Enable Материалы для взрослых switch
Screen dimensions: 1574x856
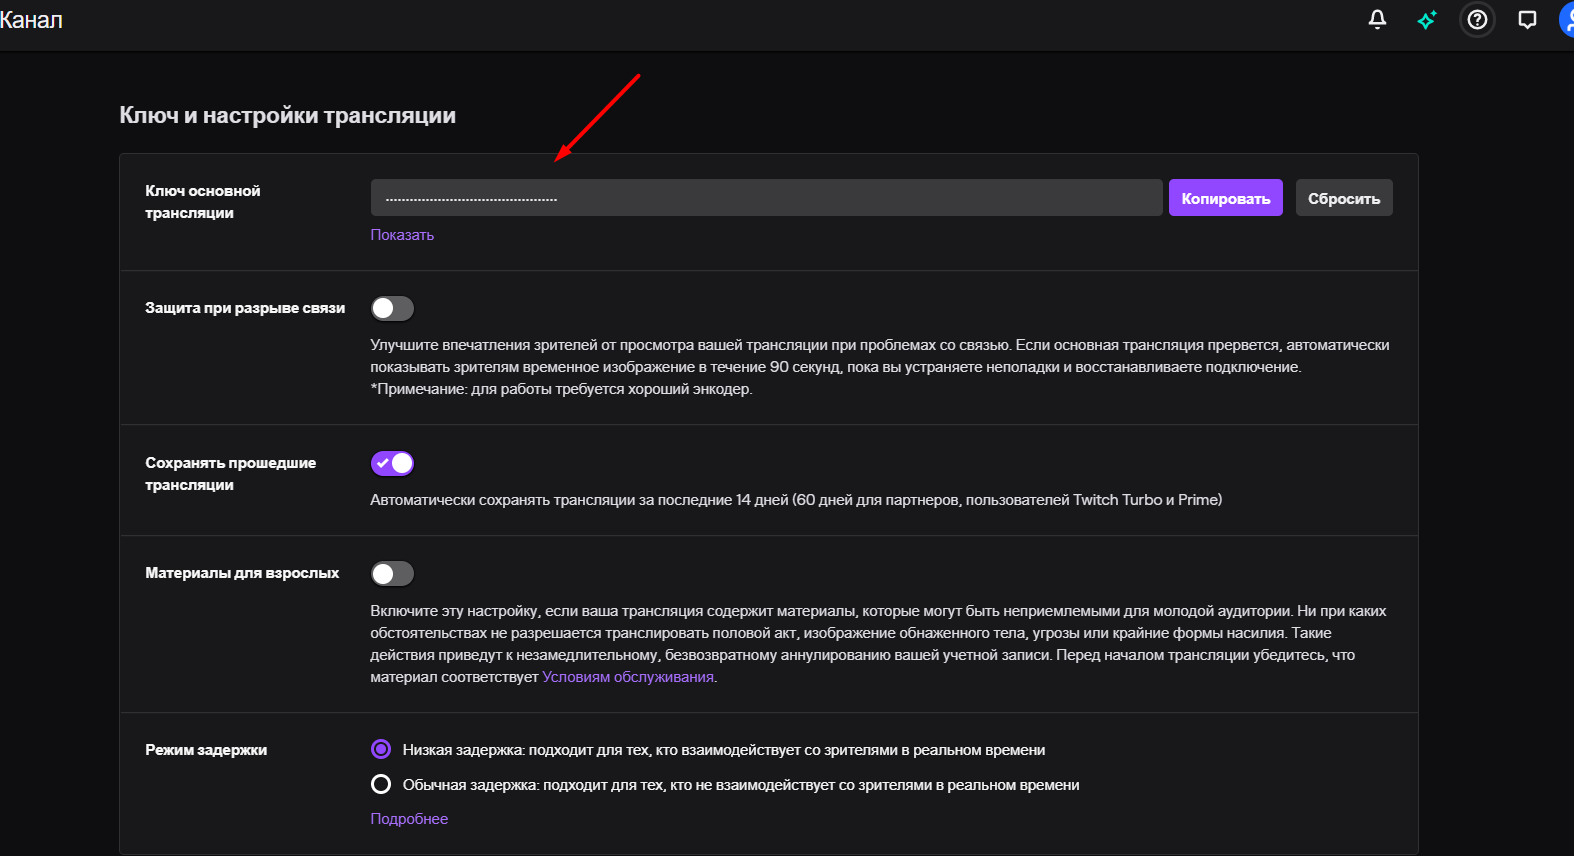[392, 573]
